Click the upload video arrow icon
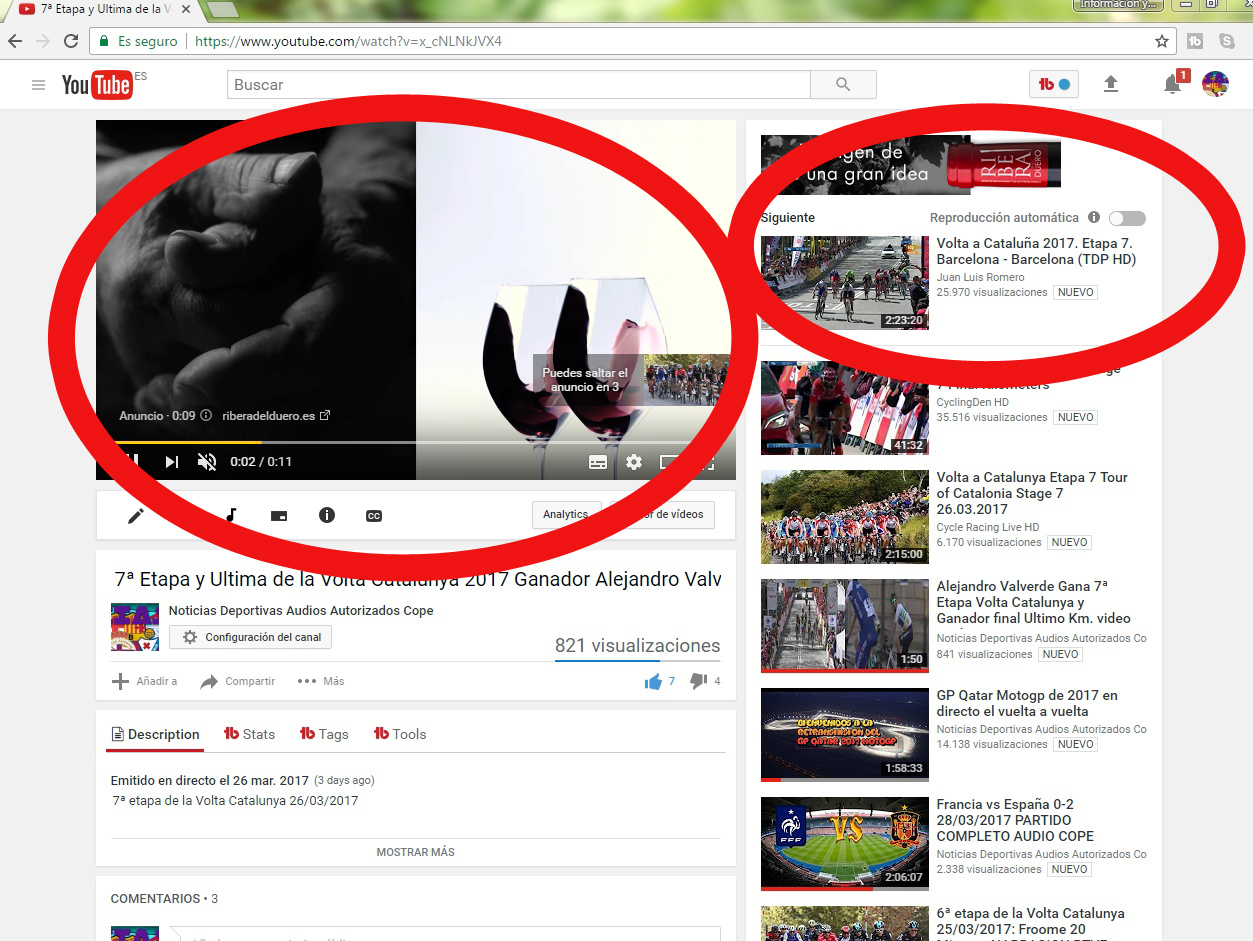The height and width of the screenshot is (941, 1253). (x=1111, y=85)
